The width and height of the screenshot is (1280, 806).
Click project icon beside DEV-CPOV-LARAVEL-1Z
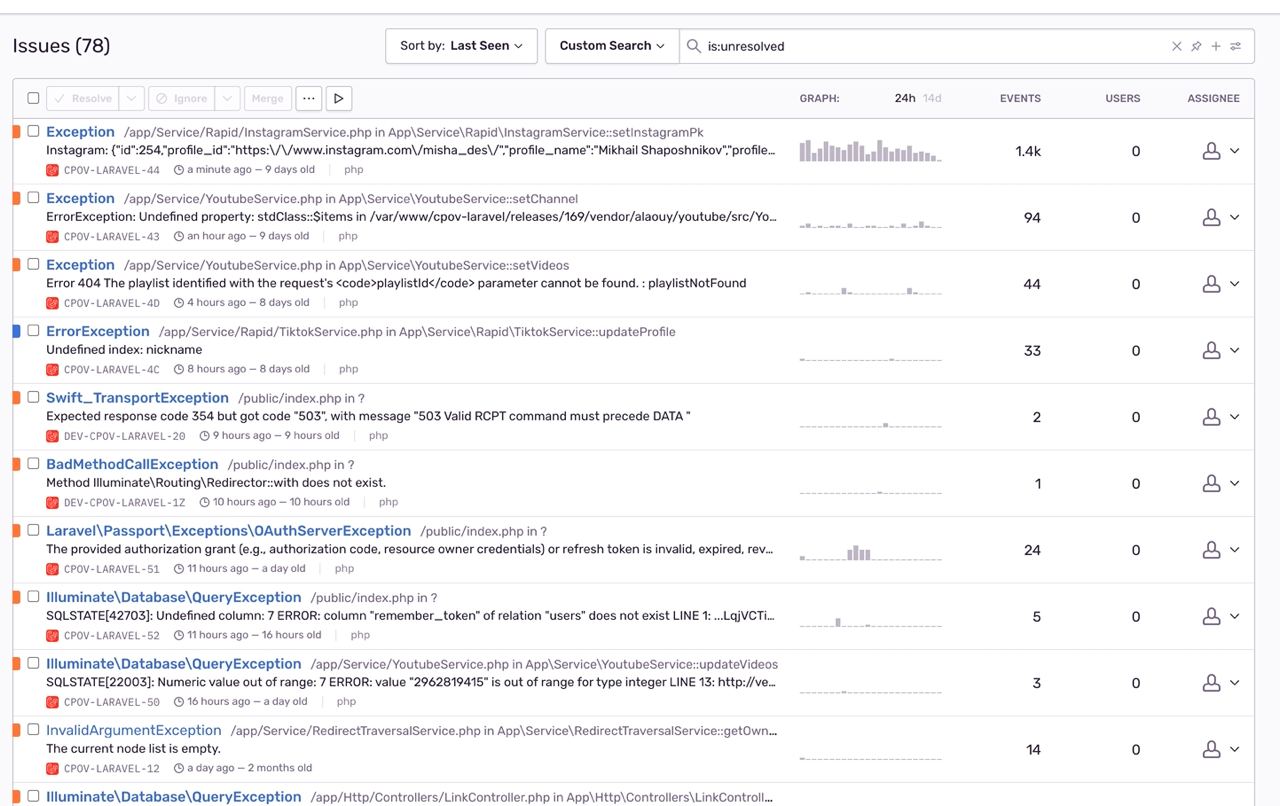[53, 502]
